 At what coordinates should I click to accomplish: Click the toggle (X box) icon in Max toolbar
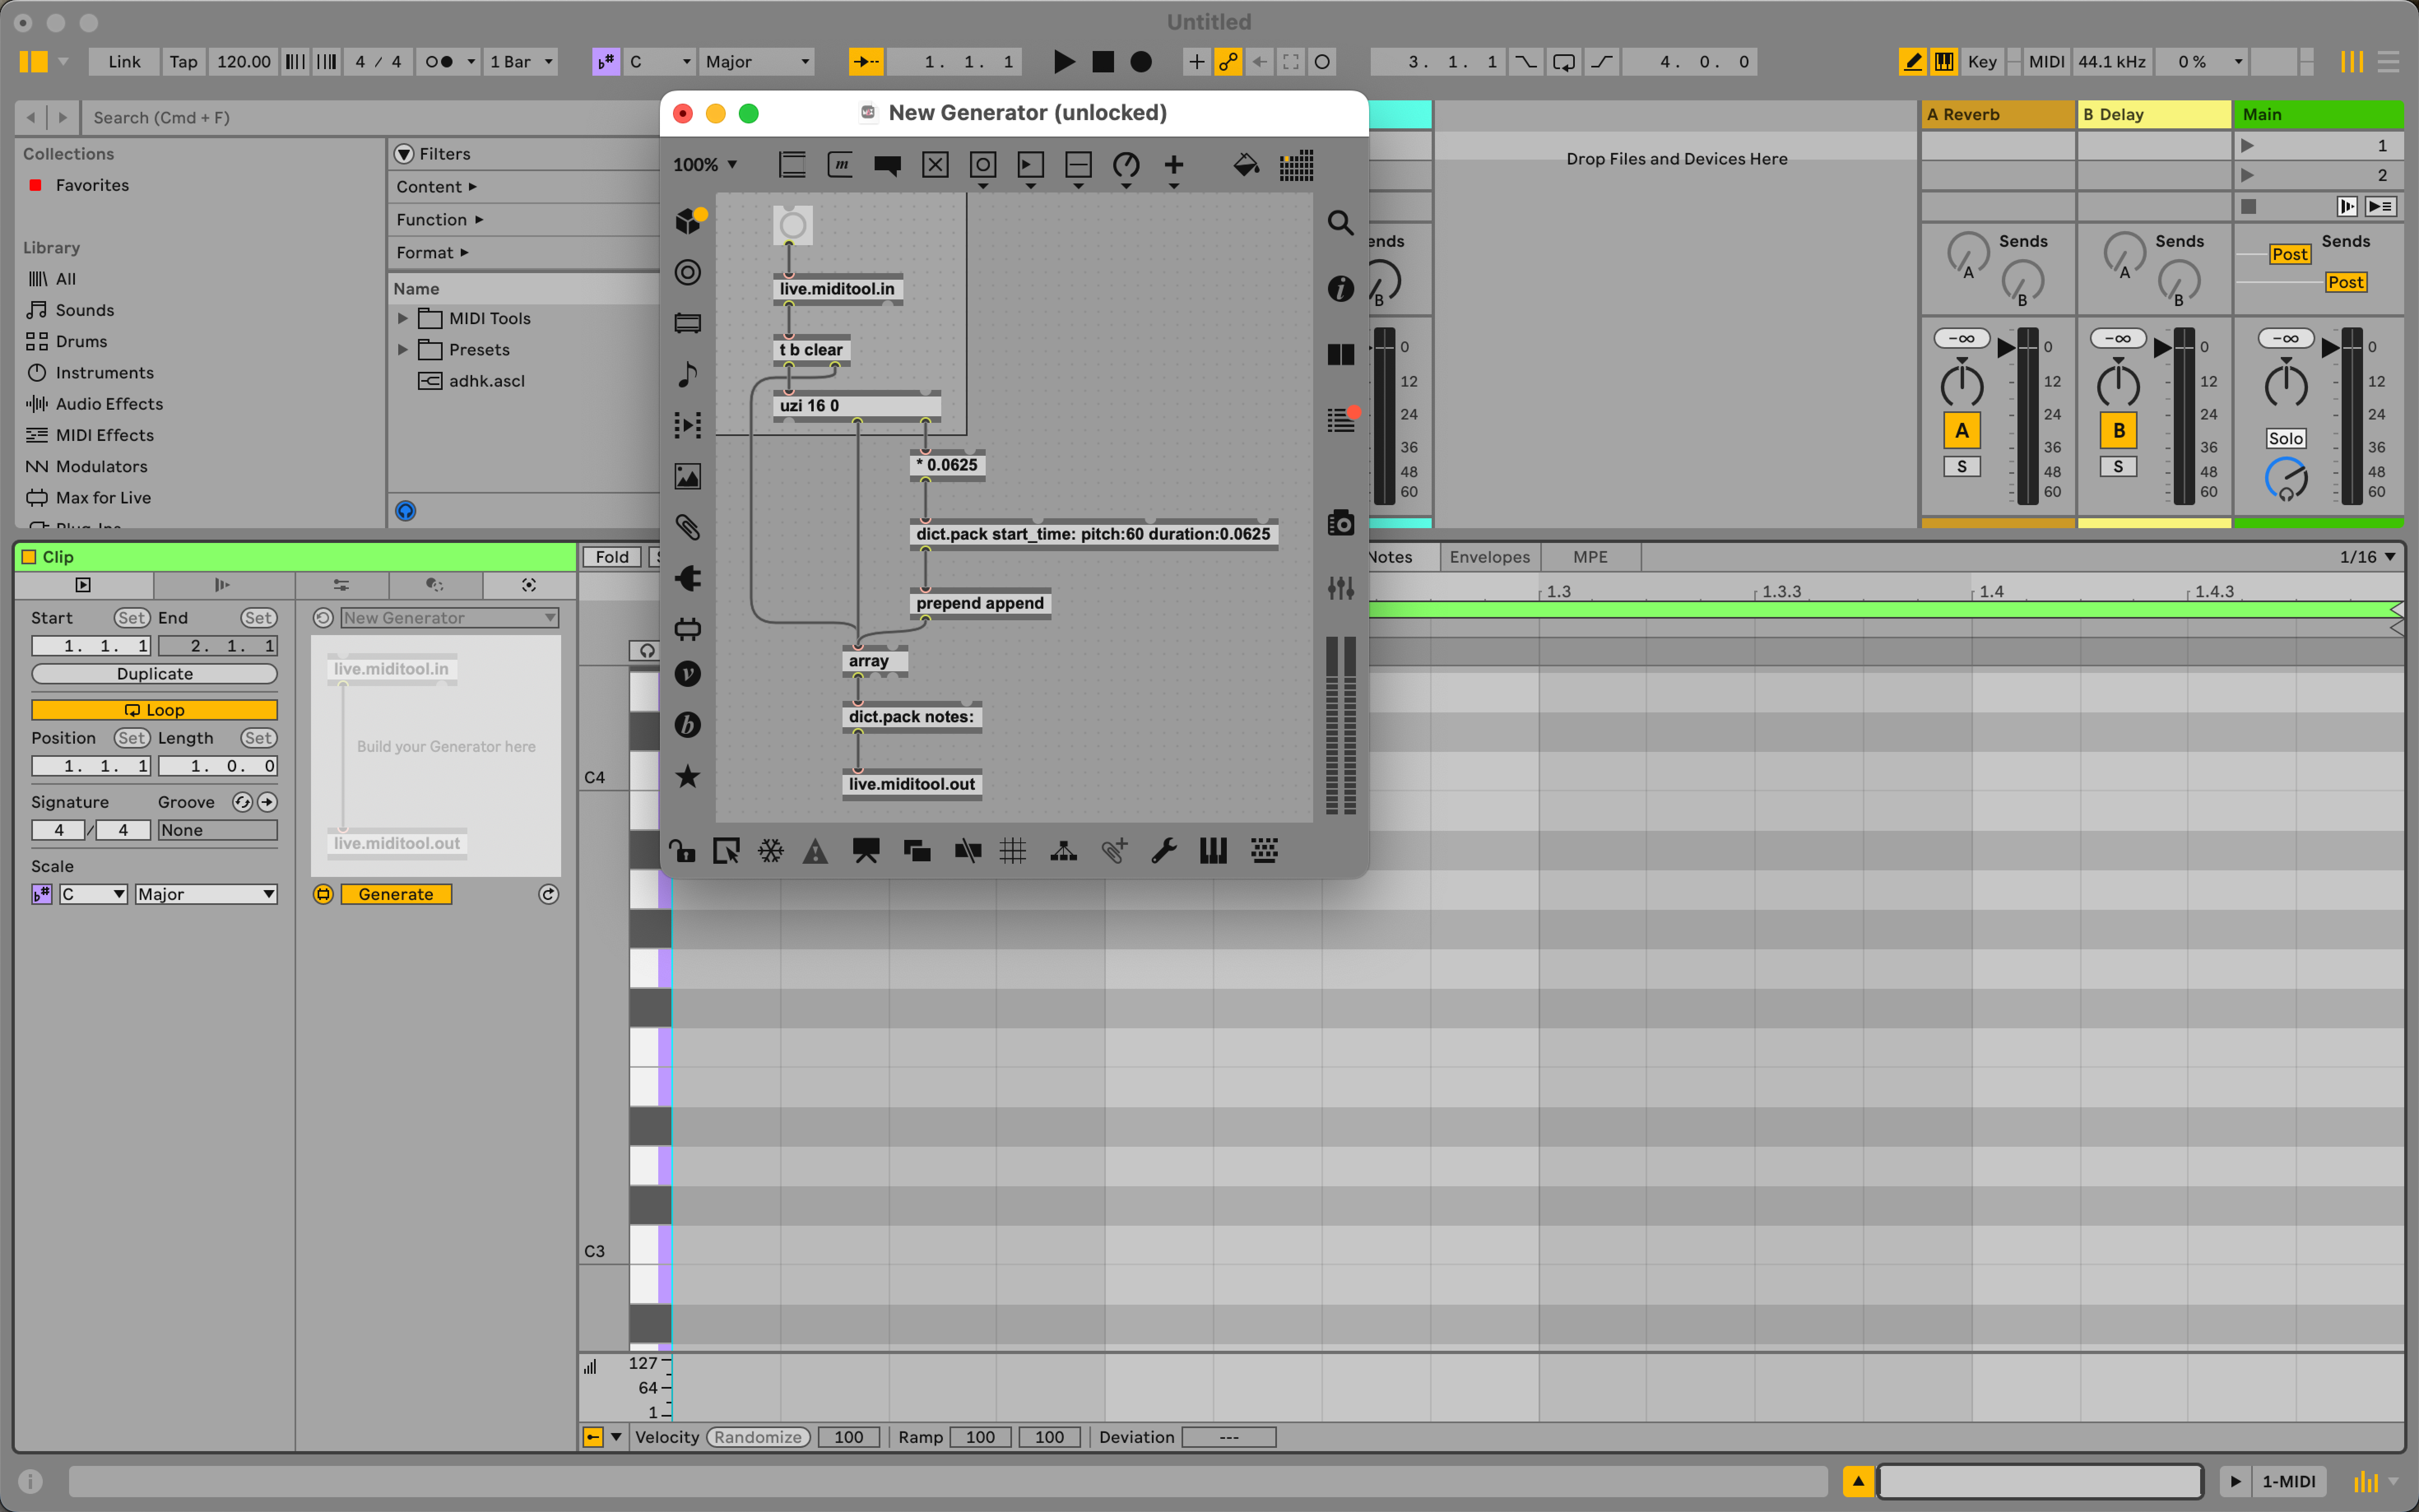[x=935, y=165]
